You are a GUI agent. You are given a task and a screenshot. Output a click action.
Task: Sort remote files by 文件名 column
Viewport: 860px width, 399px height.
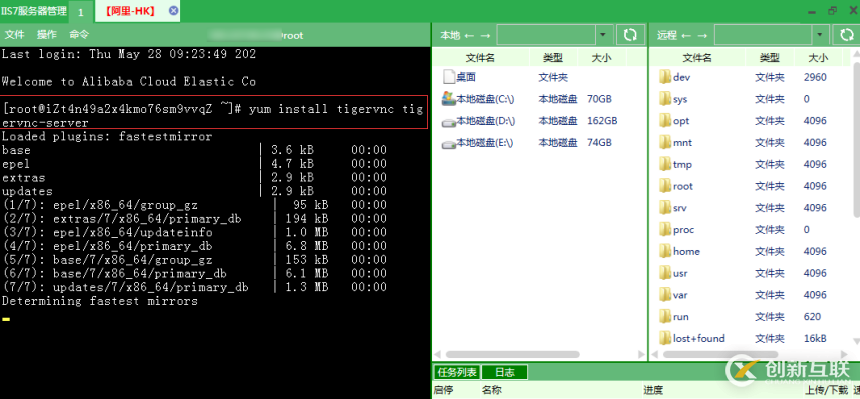(697, 57)
